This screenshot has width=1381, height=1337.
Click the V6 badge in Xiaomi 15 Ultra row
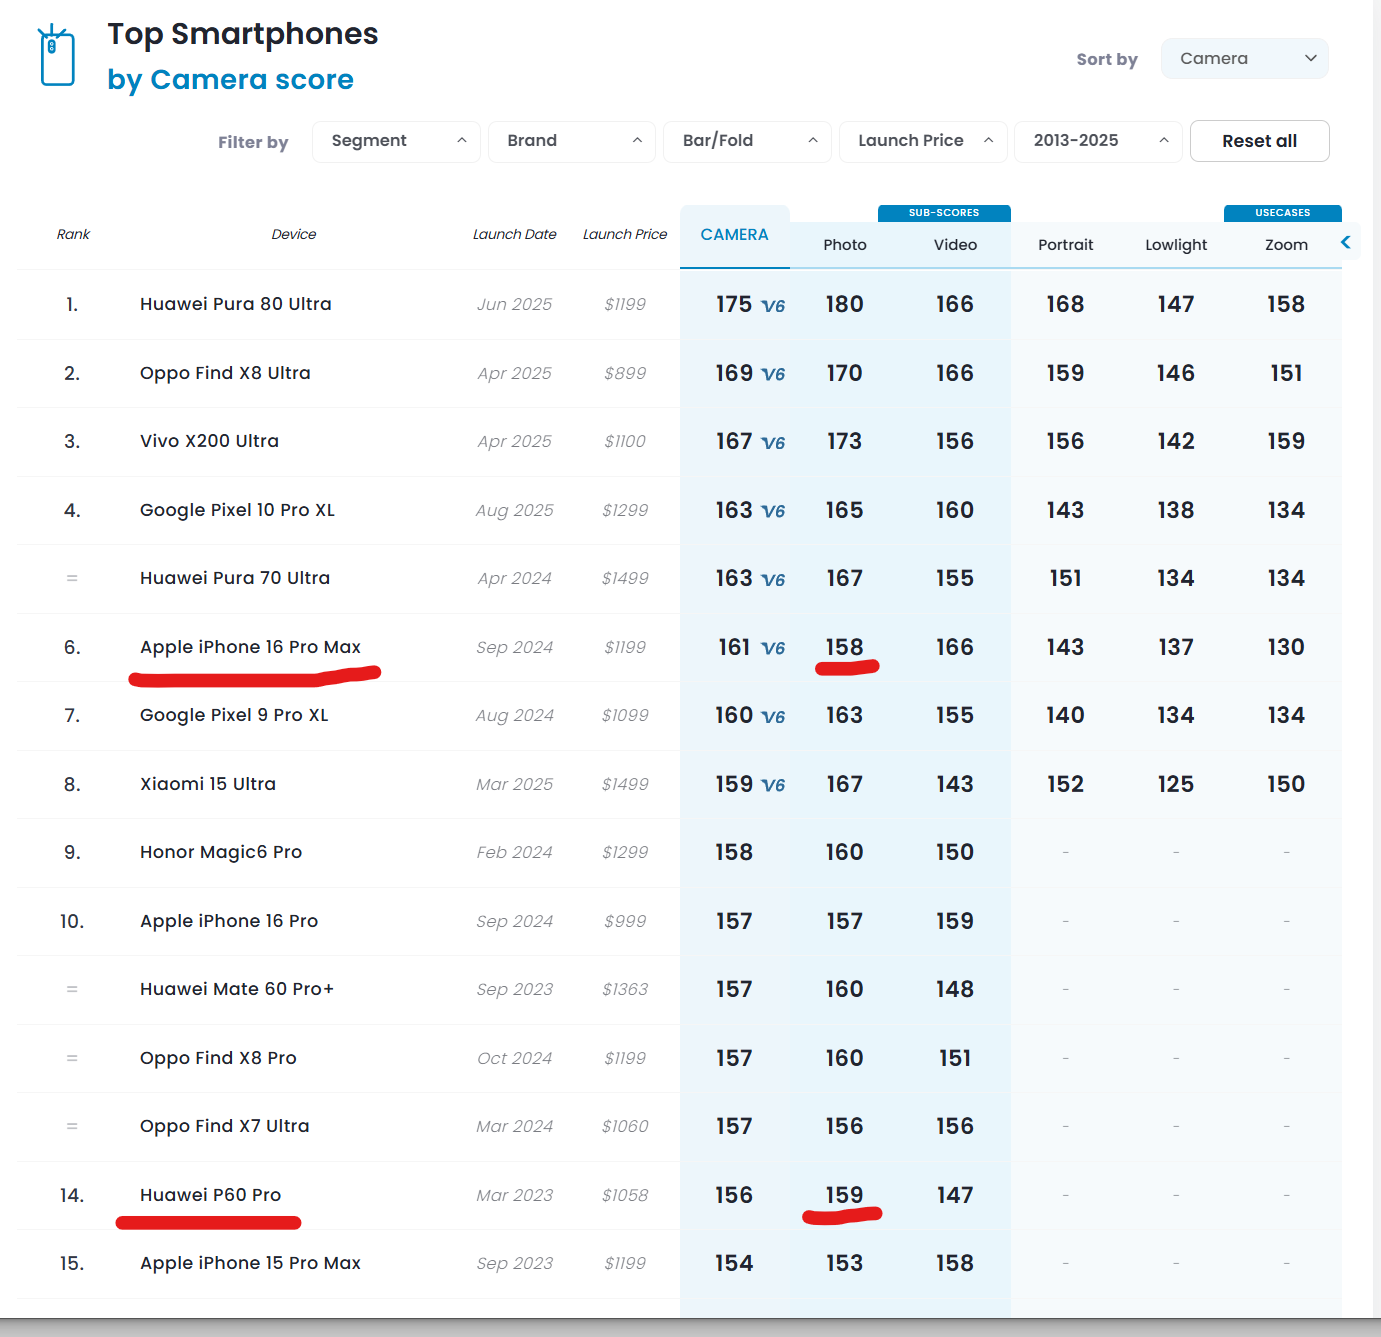pyautogui.click(x=773, y=786)
